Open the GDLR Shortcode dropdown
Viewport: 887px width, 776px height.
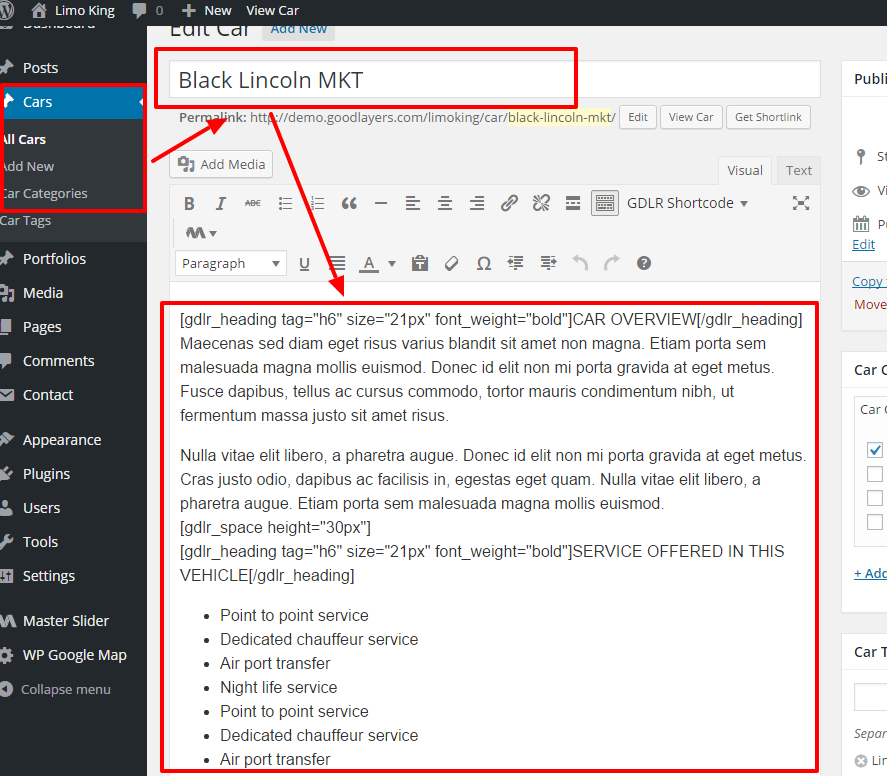click(687, 203)
